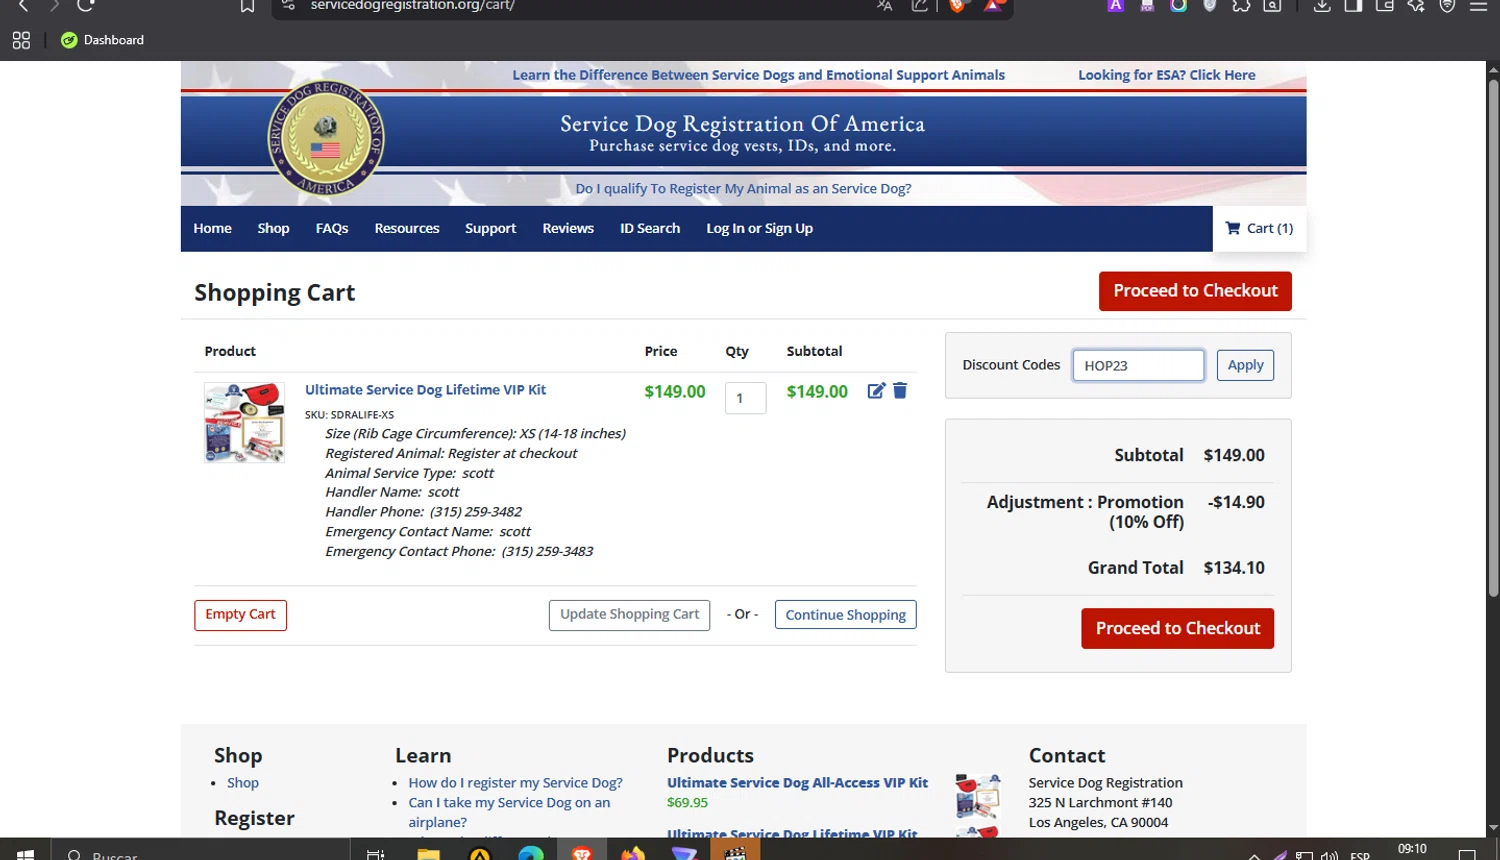Image resolution: width=1500 pixels, height=860 pixels.
Task: Click Proceed to Checkout below Grand Total
Action: click(x=1177, y=628)
